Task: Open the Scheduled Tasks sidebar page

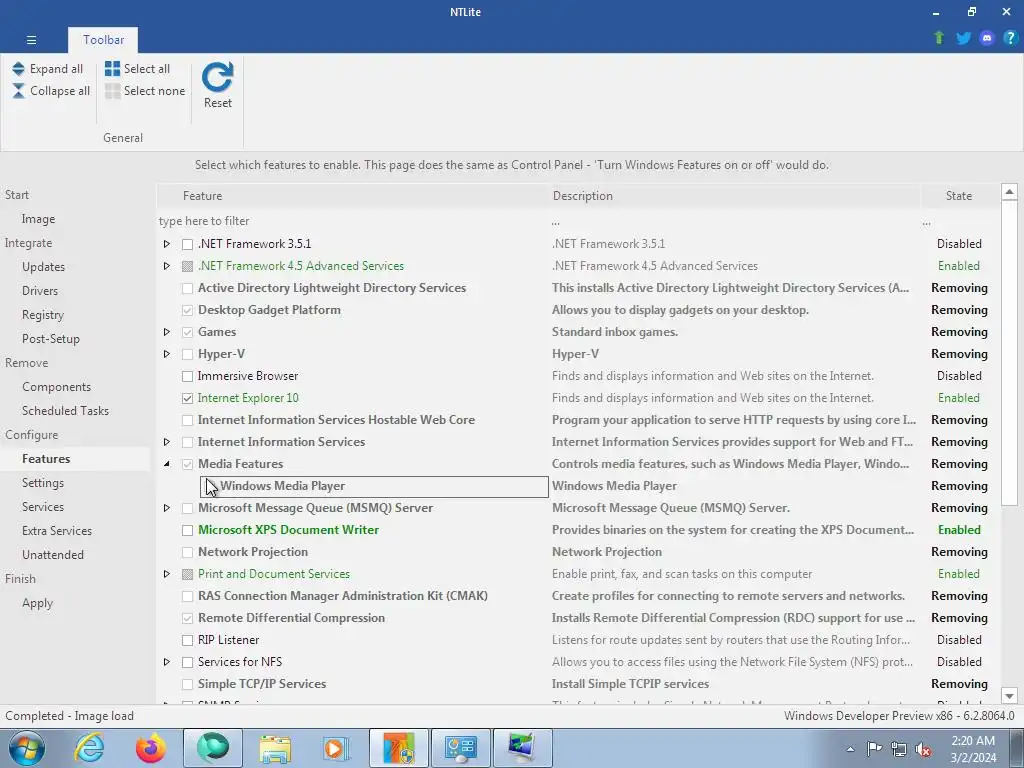Action: tap(65, 411)
